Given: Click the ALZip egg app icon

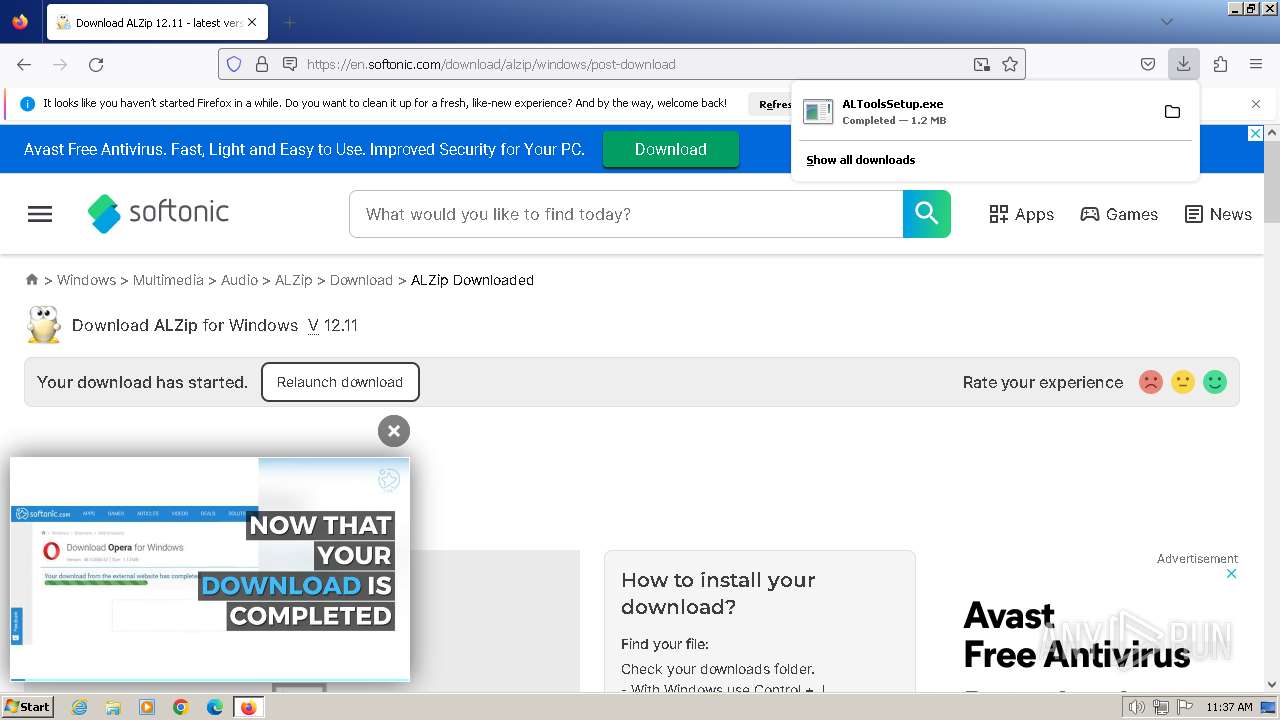Looking at the screenshot, I should coord(43,325).
